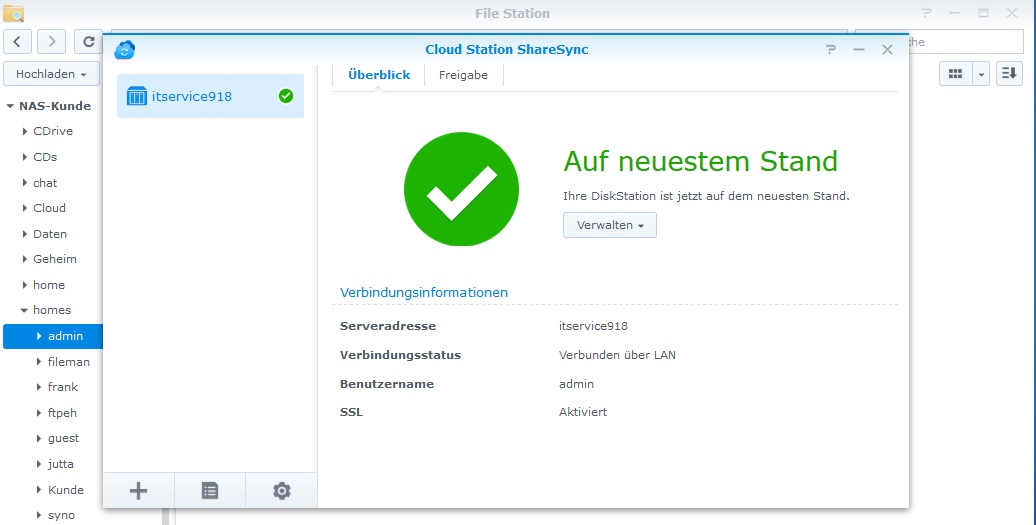This screenshot has height=525, width=1036.
Task: Click the File Station tree scrollbar
Action: tap(166, 516)
